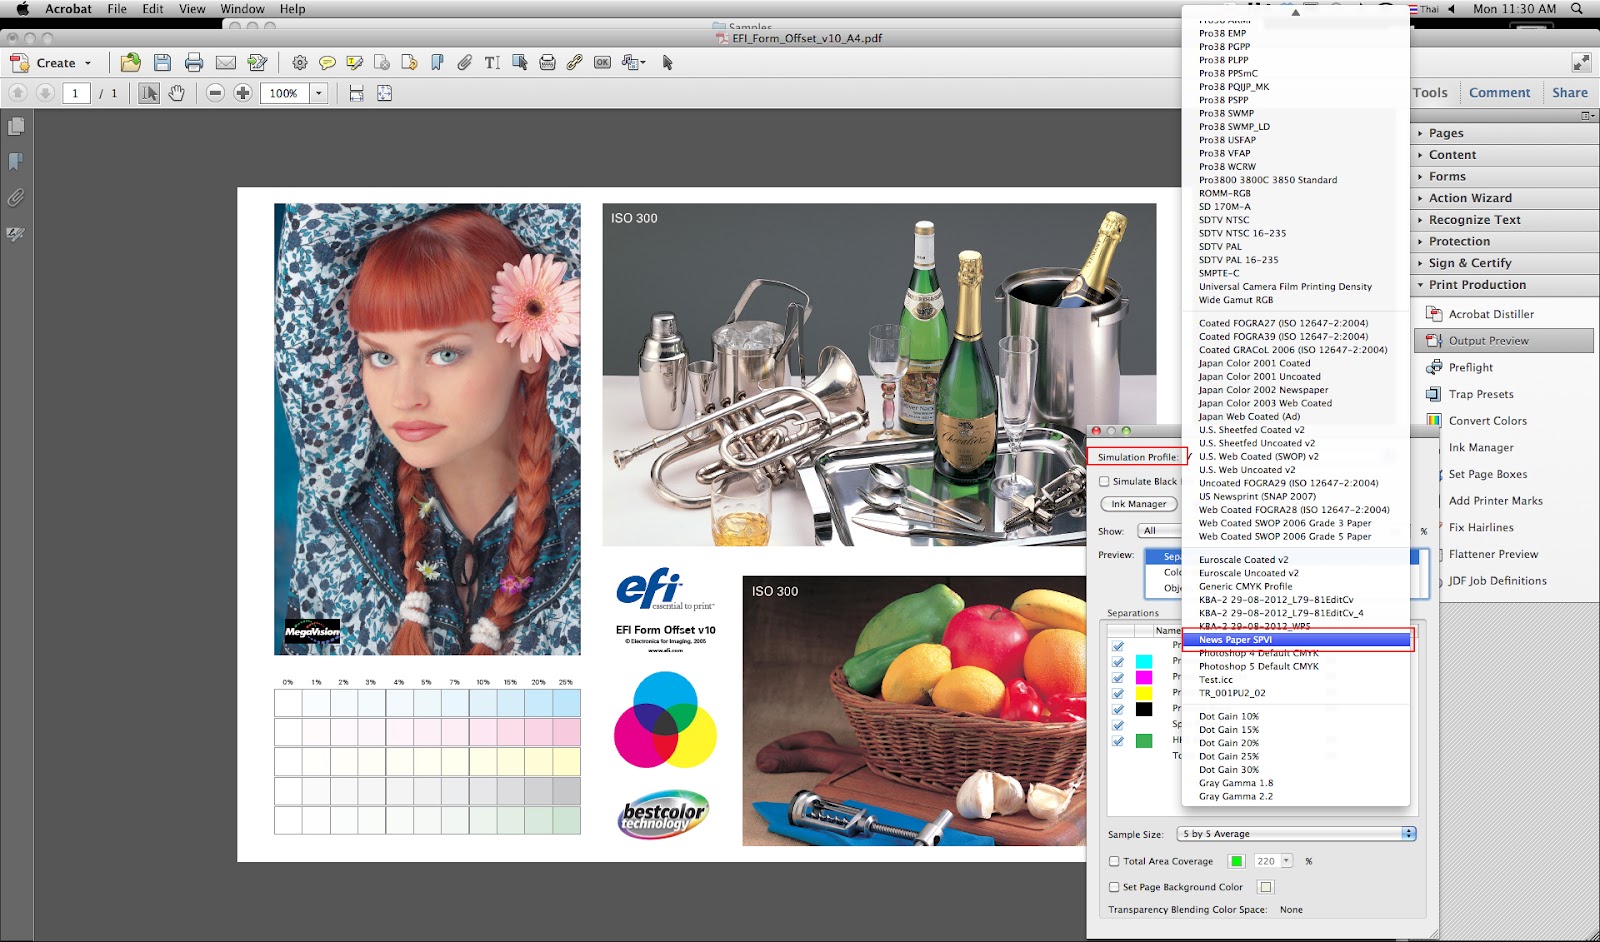
Task: Open the Convert Colors tool
Action: (1487, 420)
